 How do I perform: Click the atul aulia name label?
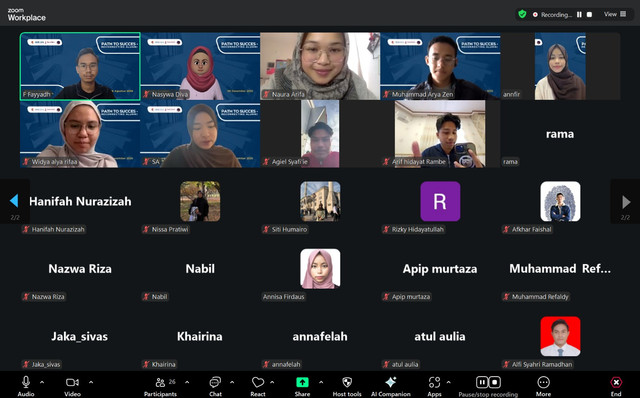click(405, 365)
